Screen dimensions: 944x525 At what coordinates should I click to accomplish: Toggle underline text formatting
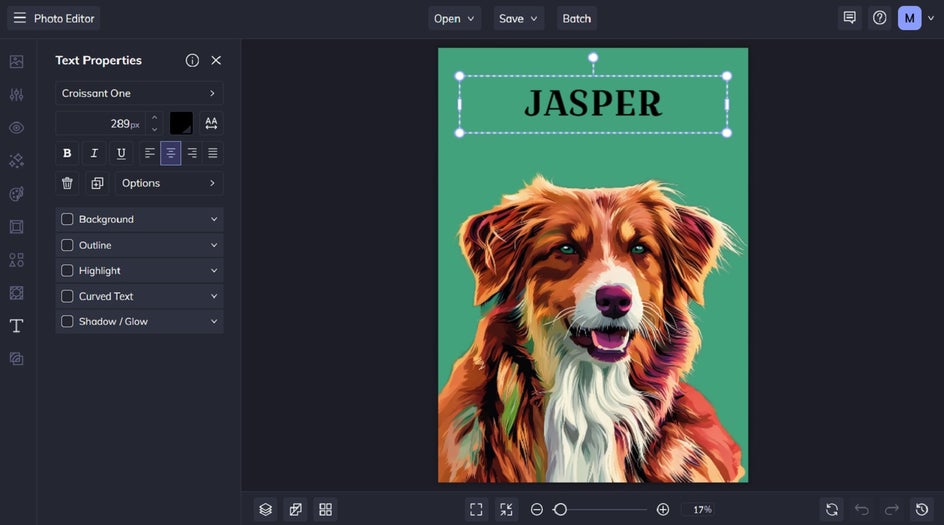tap(121, 153)
